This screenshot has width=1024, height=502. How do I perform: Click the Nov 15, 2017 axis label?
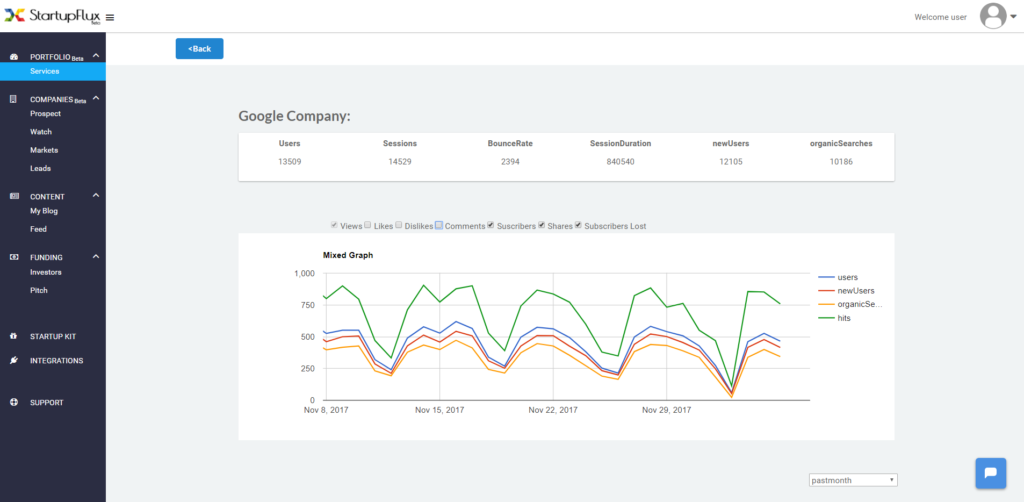[x=440, y=411]
